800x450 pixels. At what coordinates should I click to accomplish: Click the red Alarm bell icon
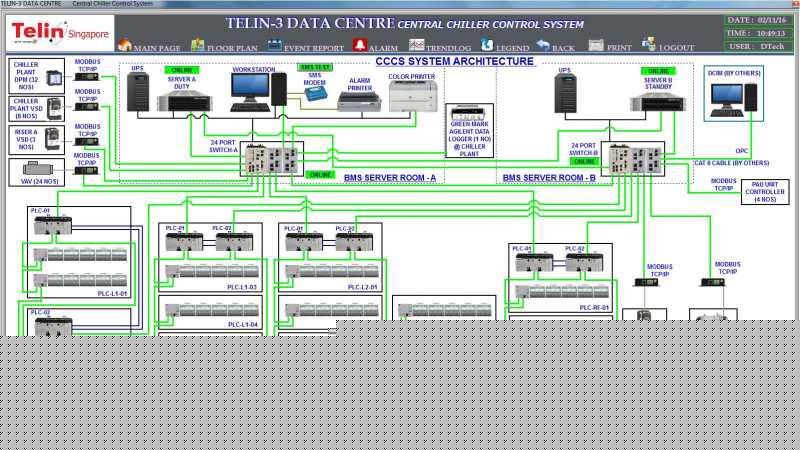point(360,45)
